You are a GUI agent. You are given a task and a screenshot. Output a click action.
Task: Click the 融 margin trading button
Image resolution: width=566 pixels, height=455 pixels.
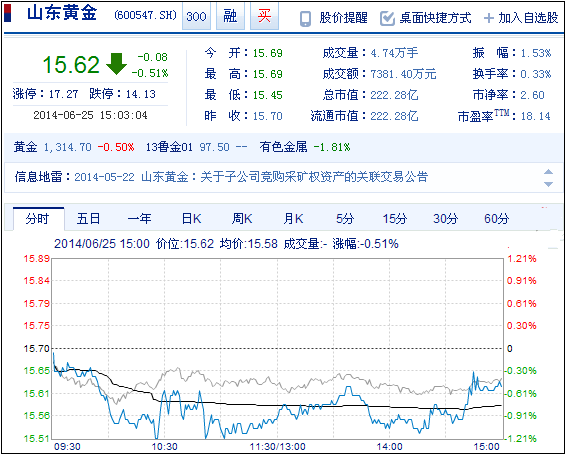tap(230, 16)
